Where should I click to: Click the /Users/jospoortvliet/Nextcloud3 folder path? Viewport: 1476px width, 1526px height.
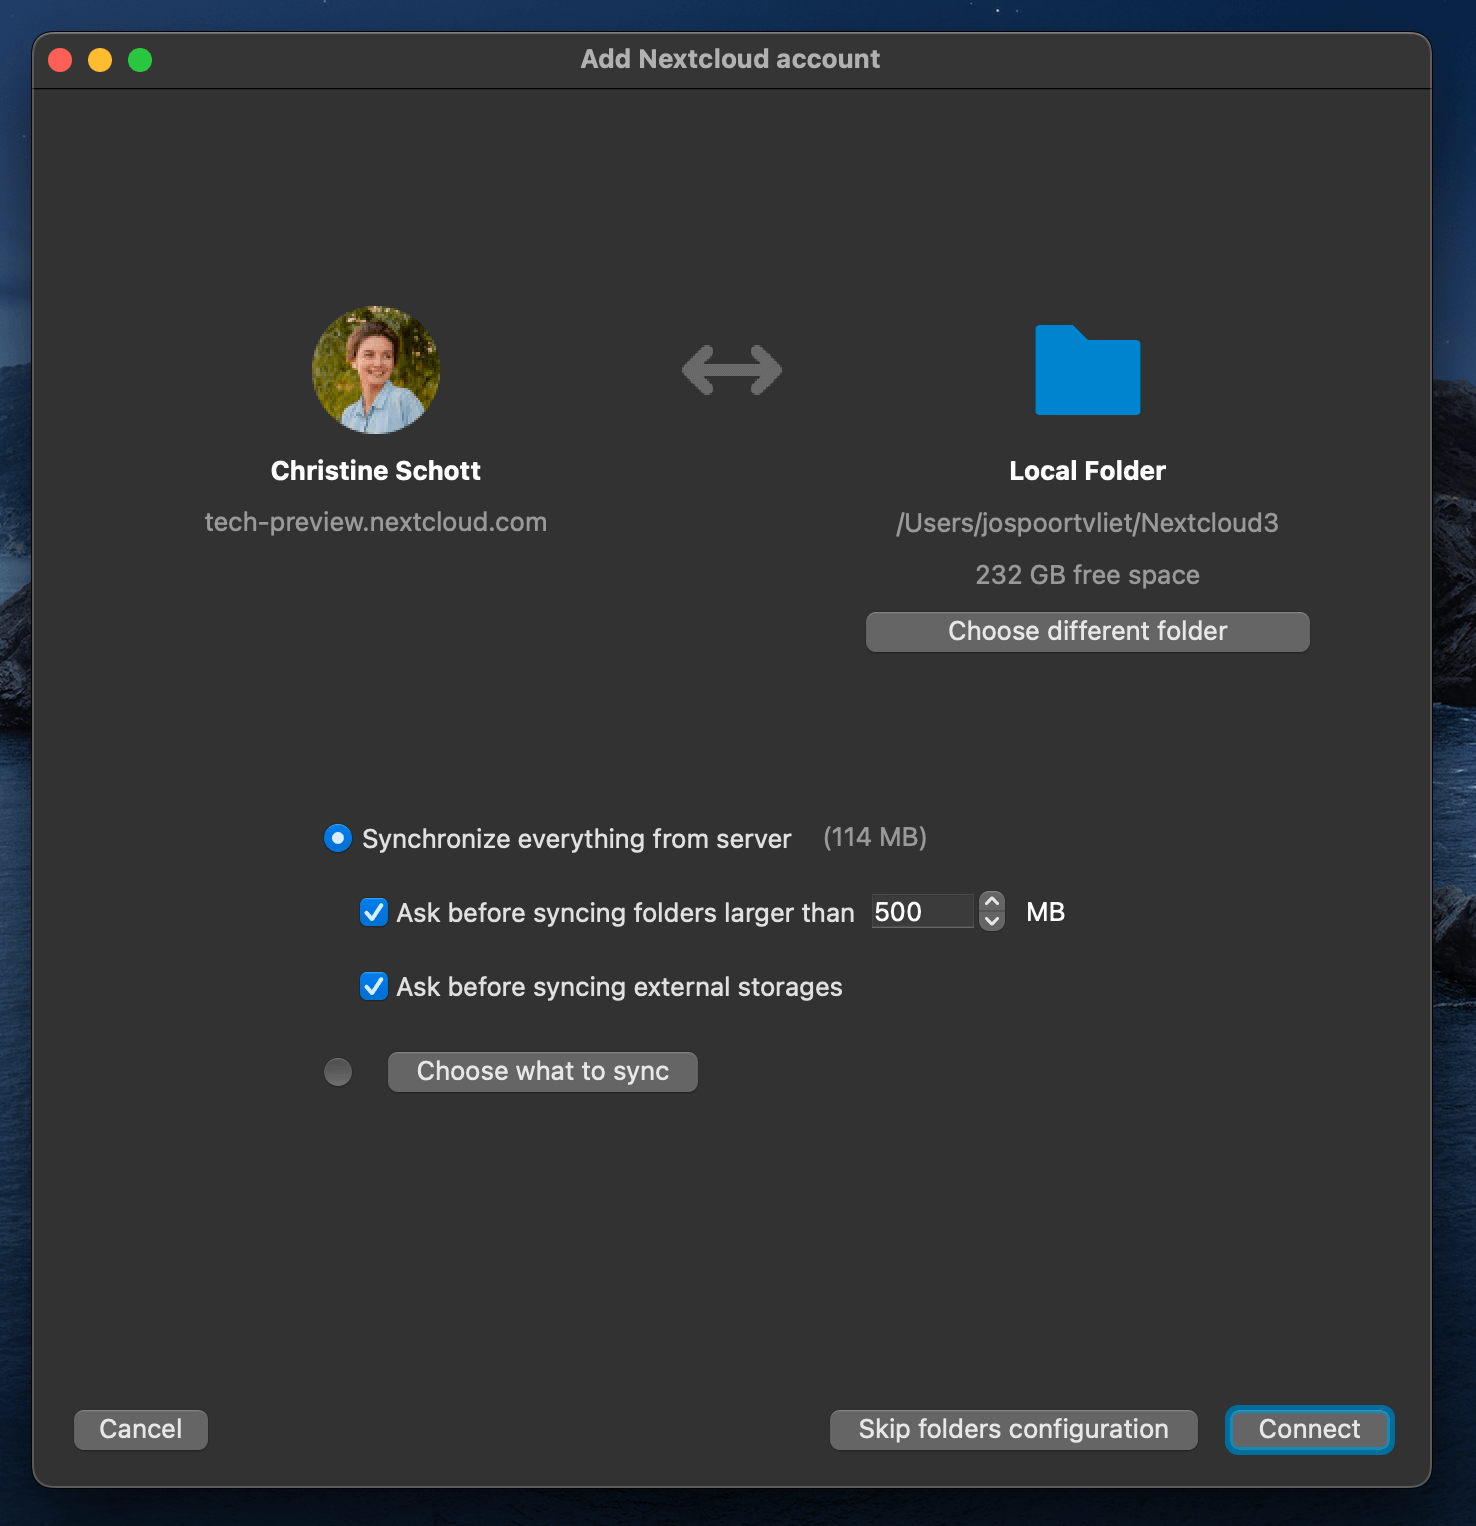coord(1088,523)
